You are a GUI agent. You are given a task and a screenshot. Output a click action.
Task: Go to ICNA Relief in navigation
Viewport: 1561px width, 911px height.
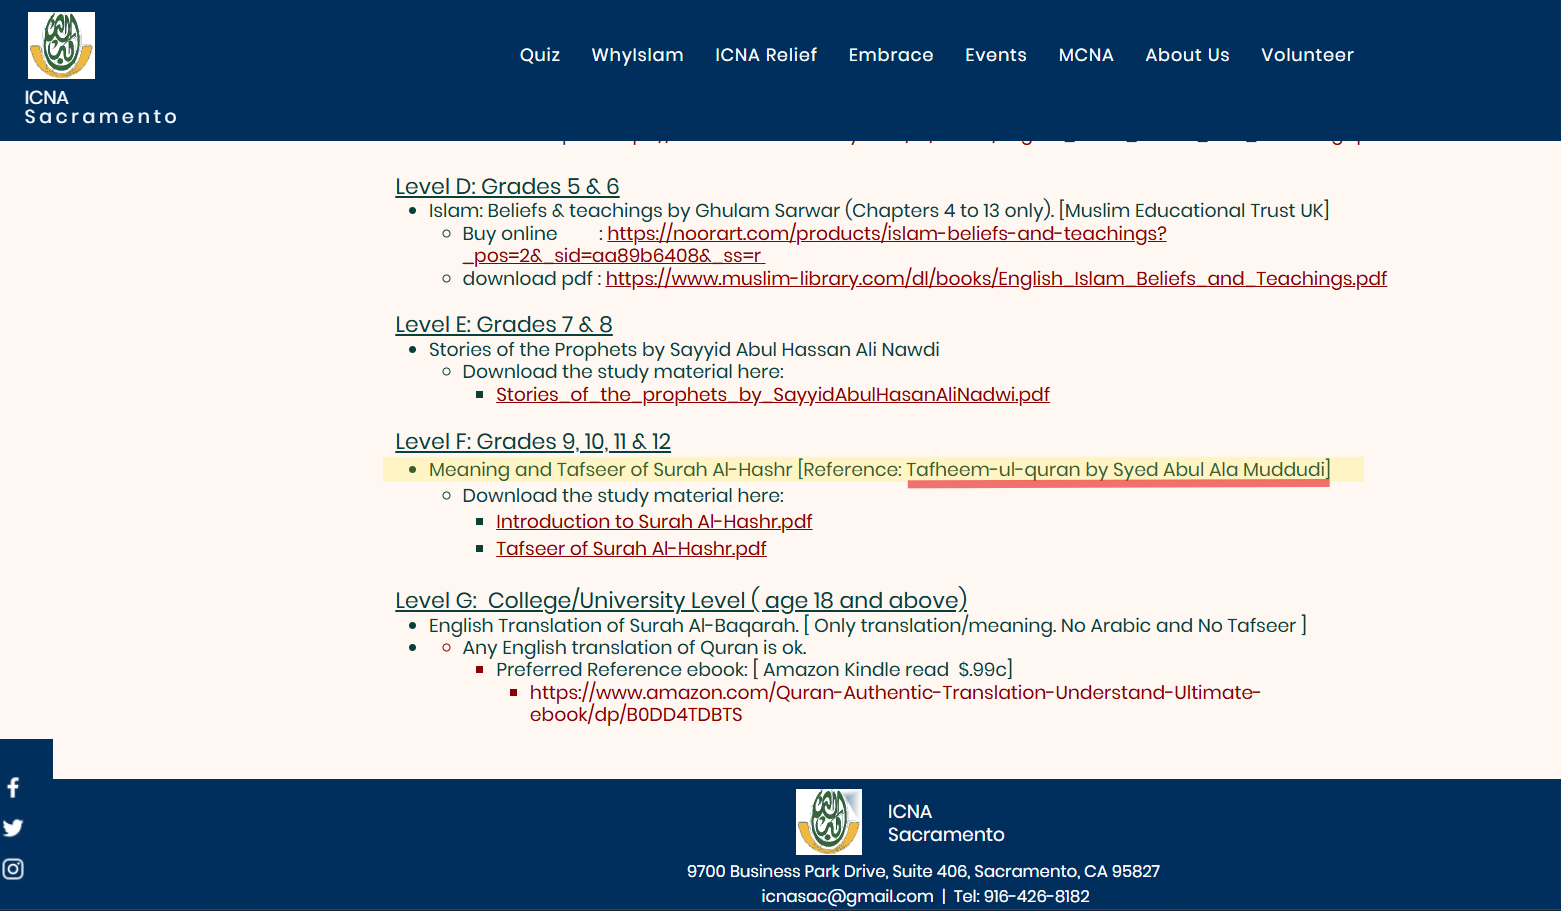[x=766, y=55]
